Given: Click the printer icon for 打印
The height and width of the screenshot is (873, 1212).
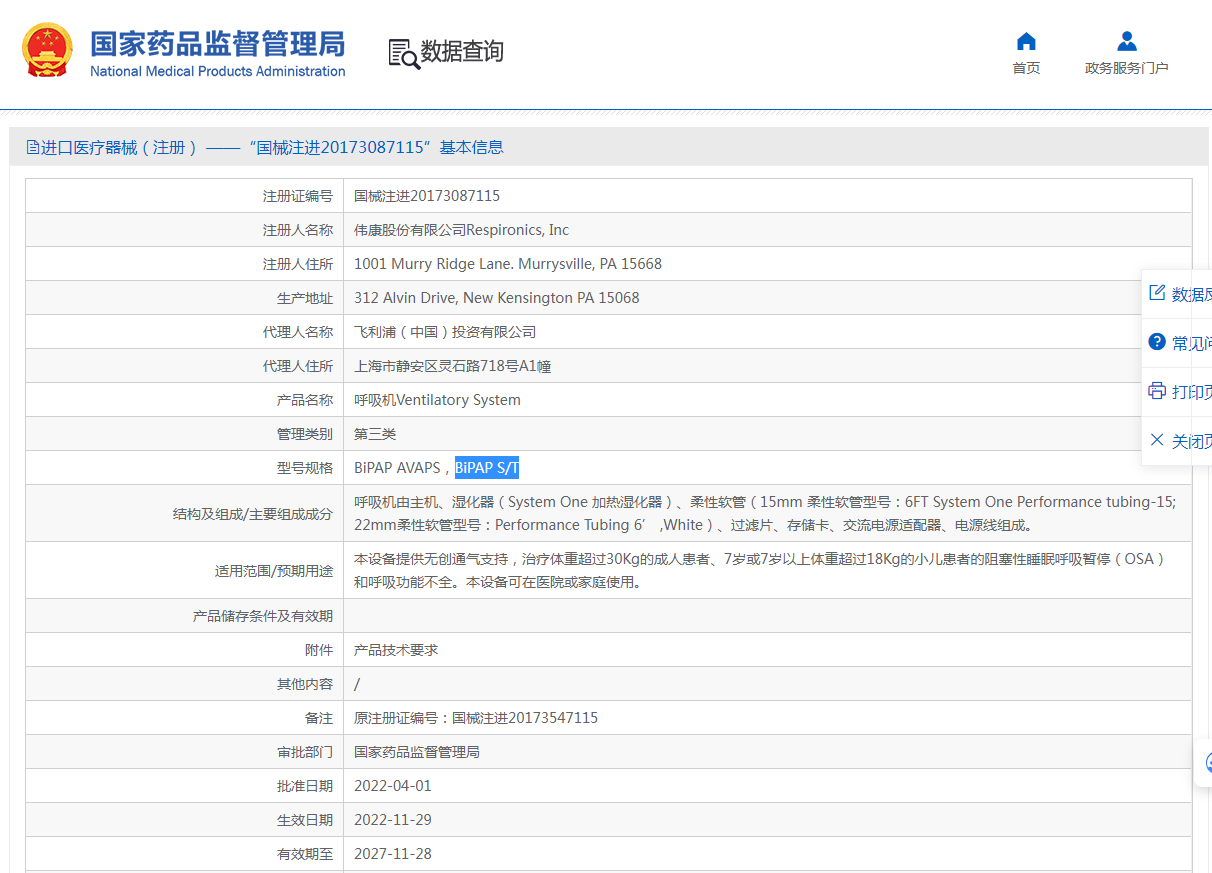Looking at the screenshot, I should (x=1157, y=391).
